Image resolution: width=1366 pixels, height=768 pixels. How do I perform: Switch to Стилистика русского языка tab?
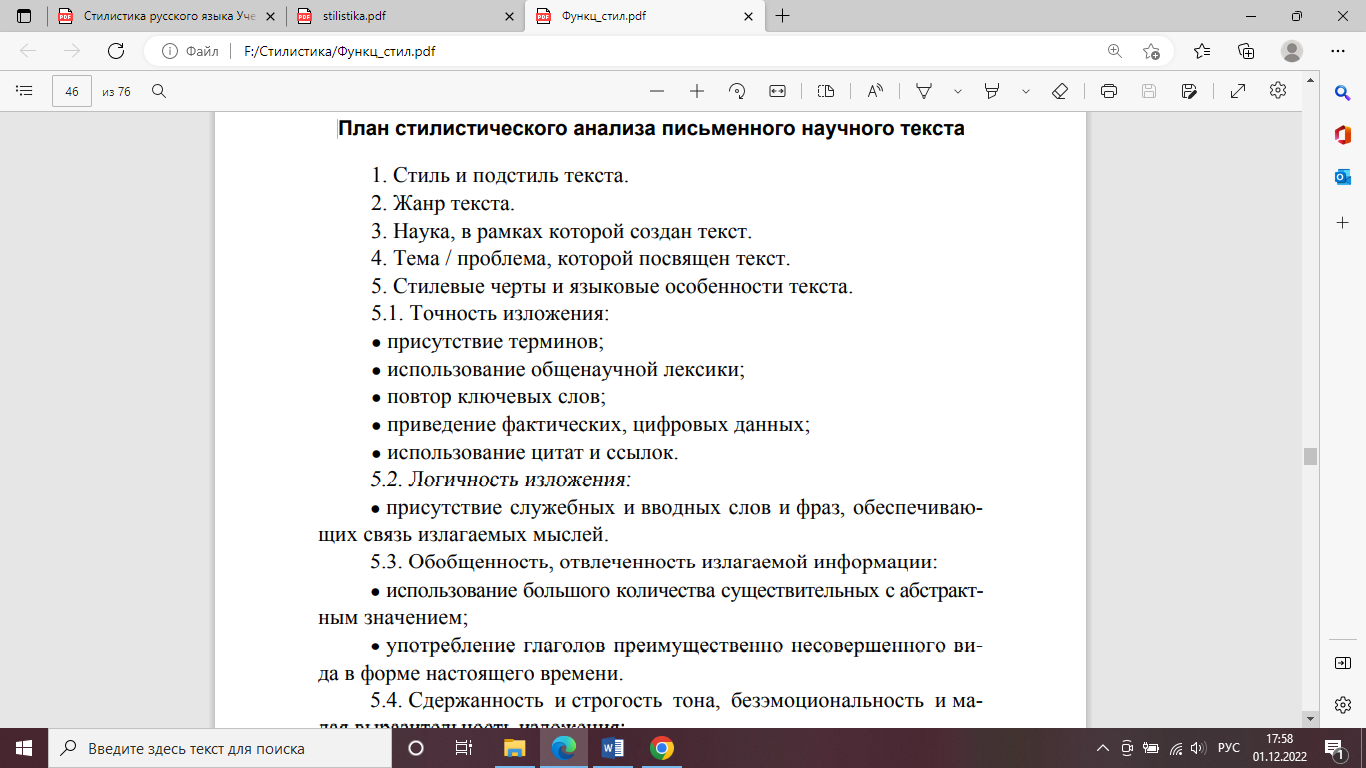coord(165,16)
